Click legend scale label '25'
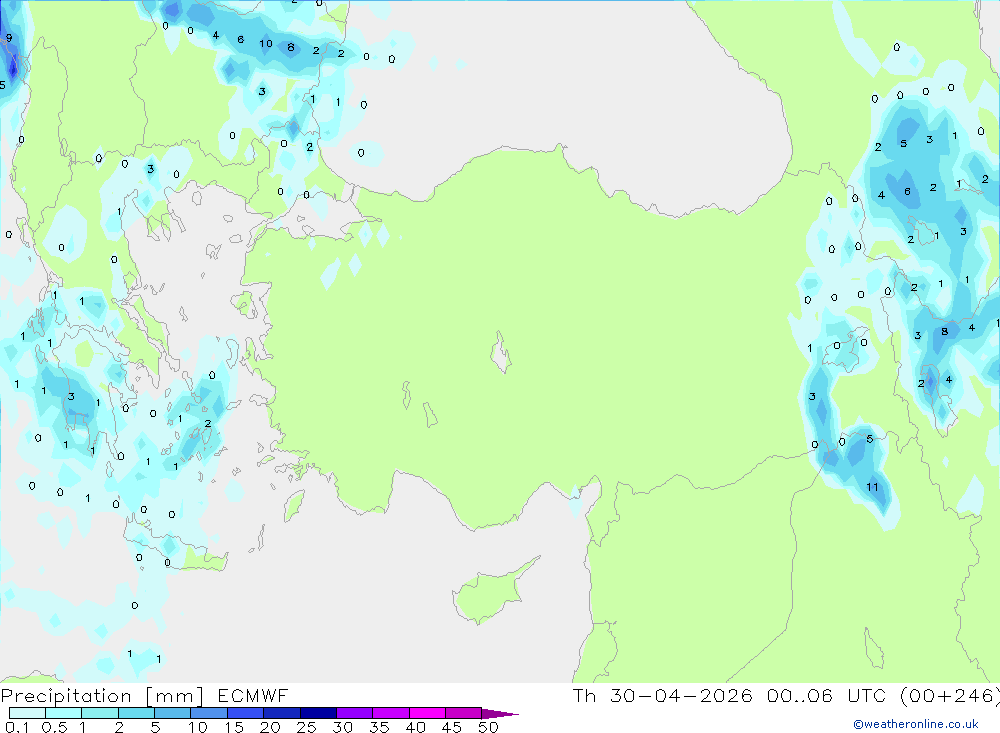Screen dimensions: 1000x733 (x=307, y=727)
